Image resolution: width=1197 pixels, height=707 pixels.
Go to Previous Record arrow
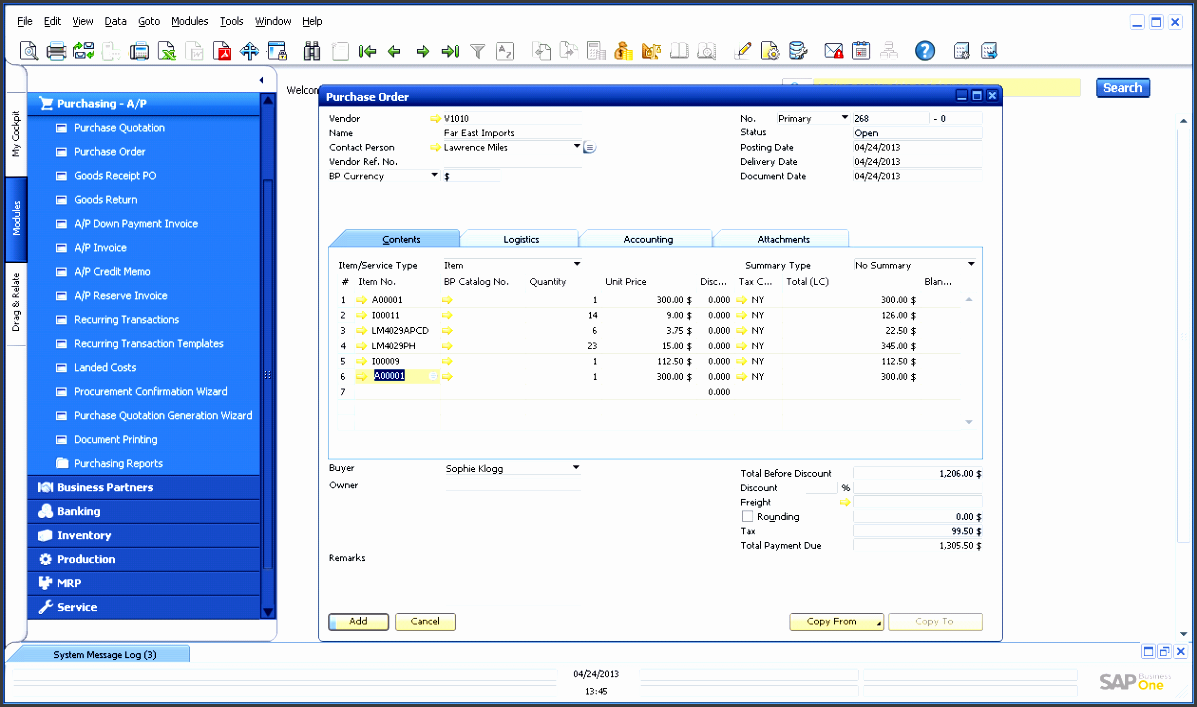(395, 51)
